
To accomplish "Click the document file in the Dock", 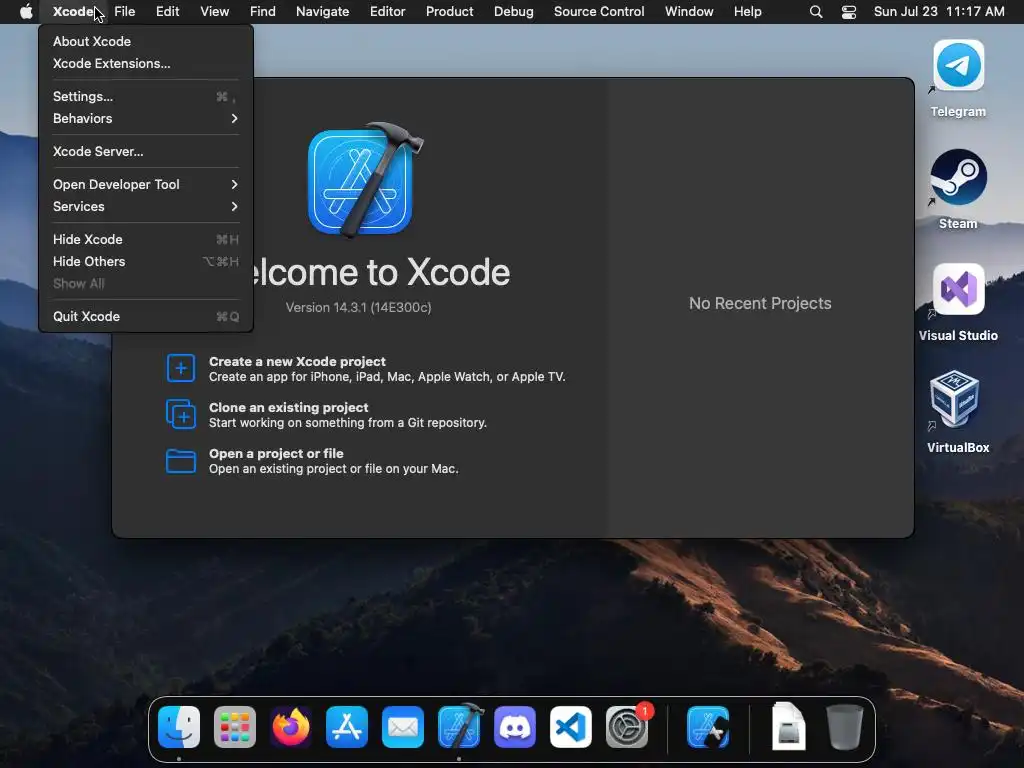I will pyautogui.click(x=788, y=726).
